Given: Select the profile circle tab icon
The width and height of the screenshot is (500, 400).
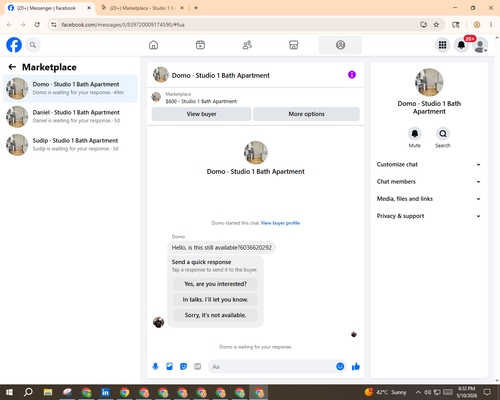Looking at the screenshot, I should coord(340,45).
